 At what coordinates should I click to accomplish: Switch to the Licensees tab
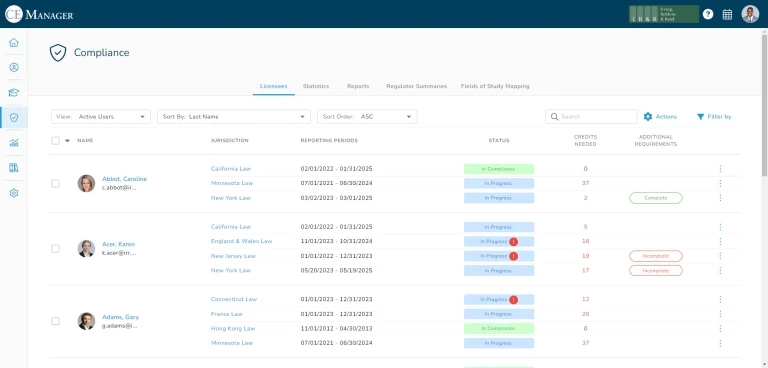pyautogui.click(x=273, y=86)
